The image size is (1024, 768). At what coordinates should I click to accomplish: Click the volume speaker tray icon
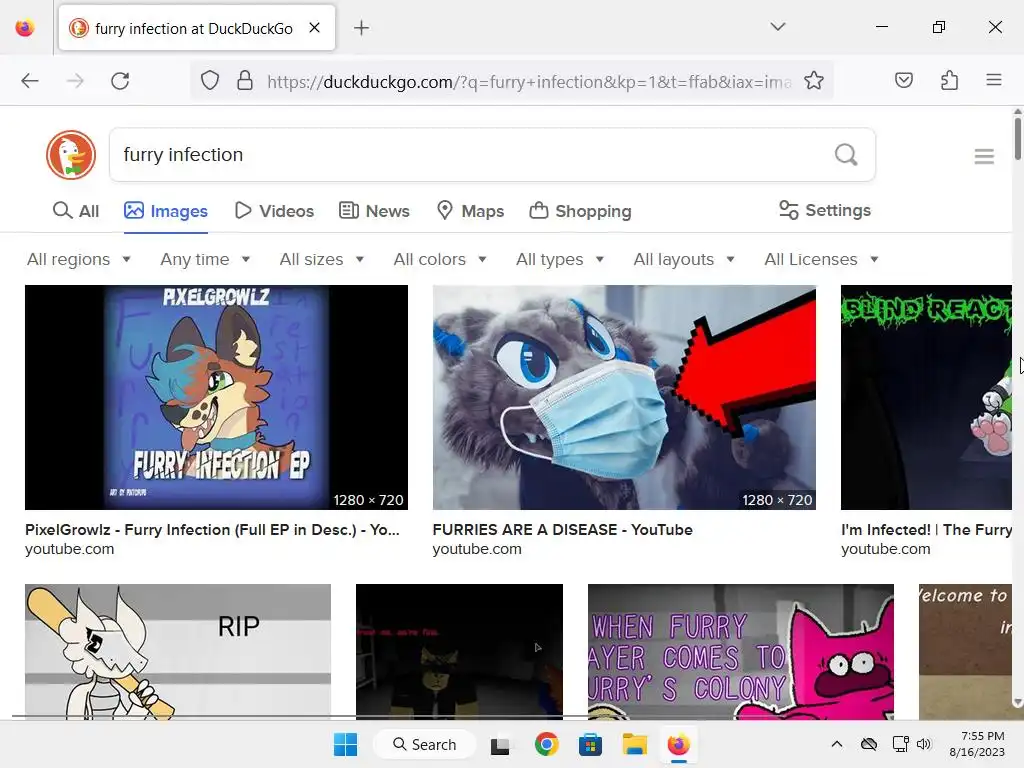[x=924, y=744]
